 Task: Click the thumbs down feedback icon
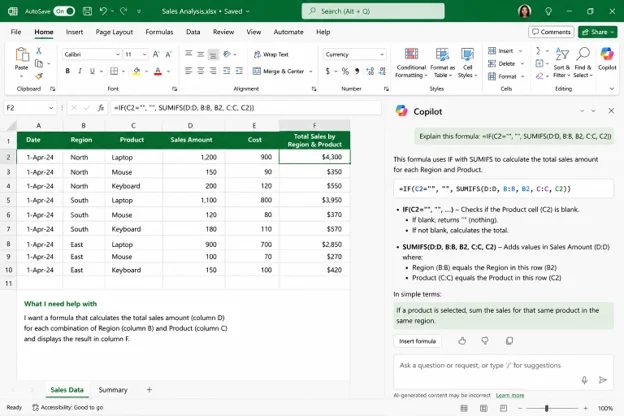485,341
